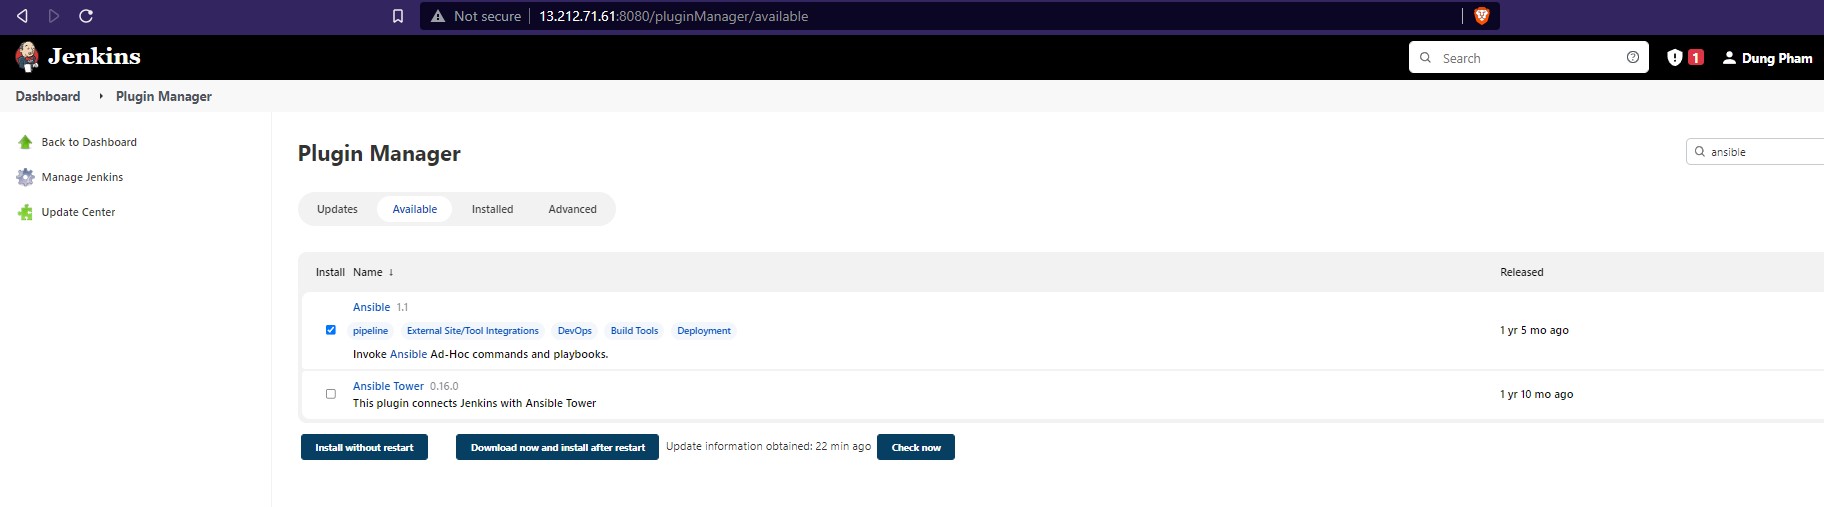Viewport: 1824px width, 507px height.
Task: Click the '1 yr 10 mo ago' release date
Action: click(1537, 394)
